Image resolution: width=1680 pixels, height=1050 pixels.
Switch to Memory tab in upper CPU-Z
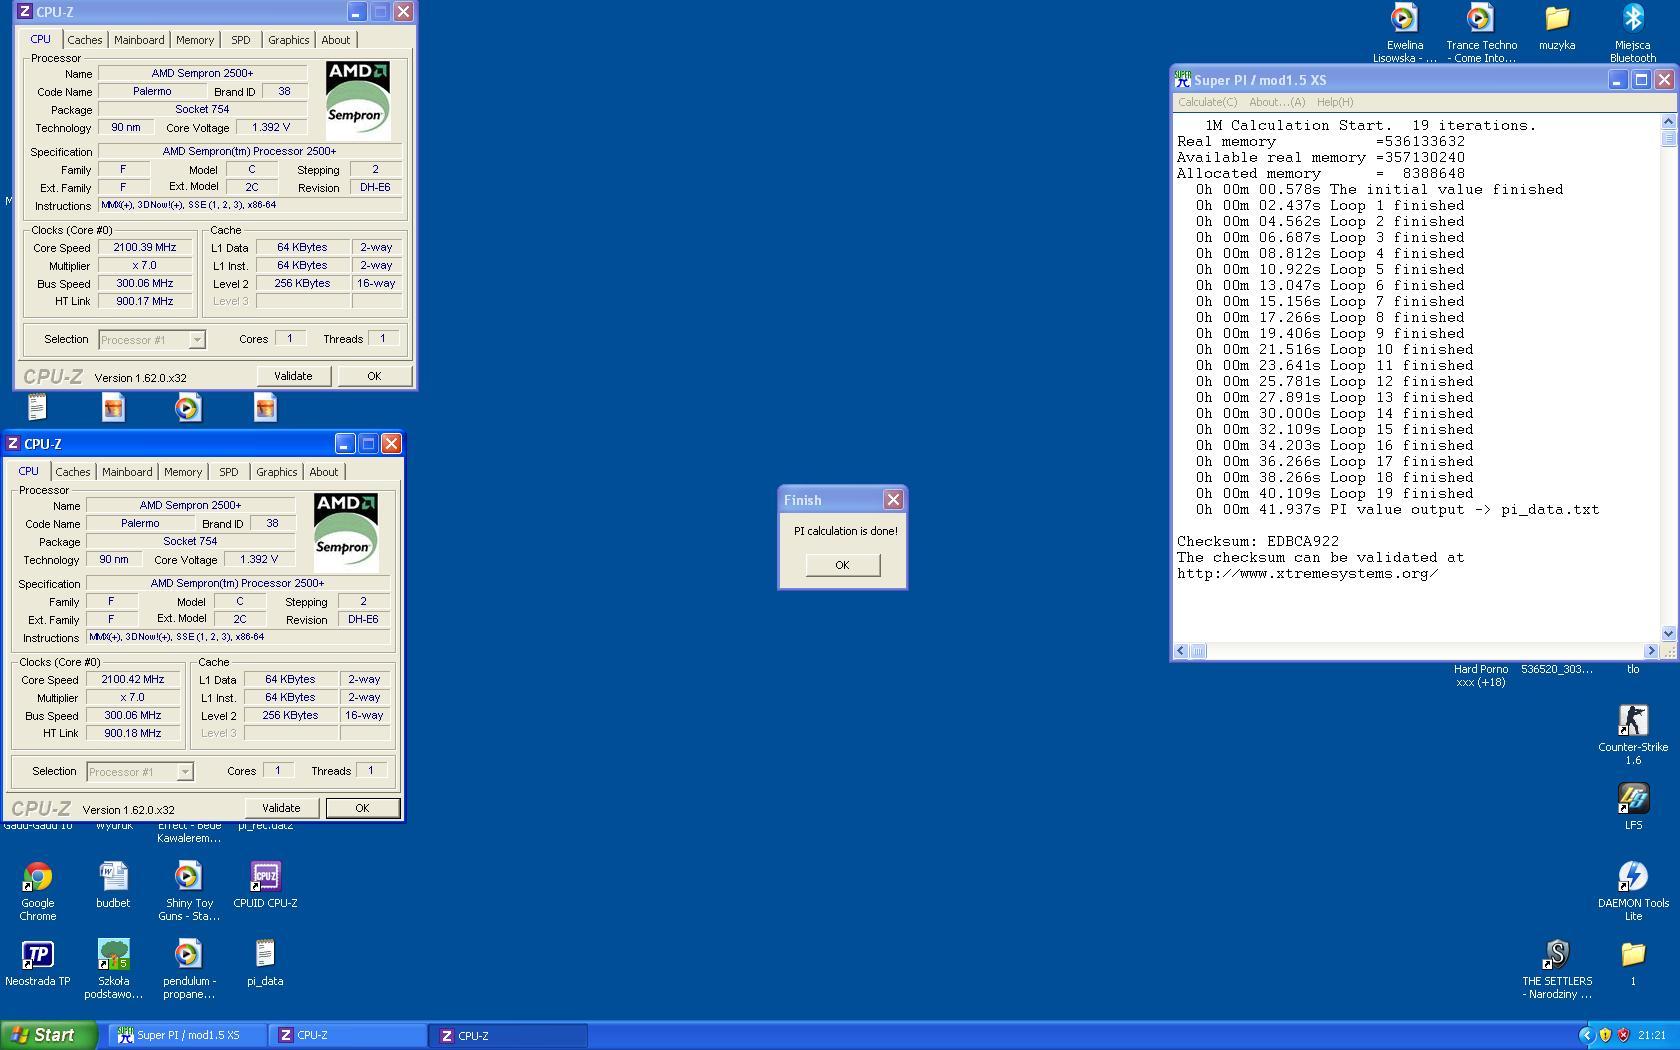point(195,40)
